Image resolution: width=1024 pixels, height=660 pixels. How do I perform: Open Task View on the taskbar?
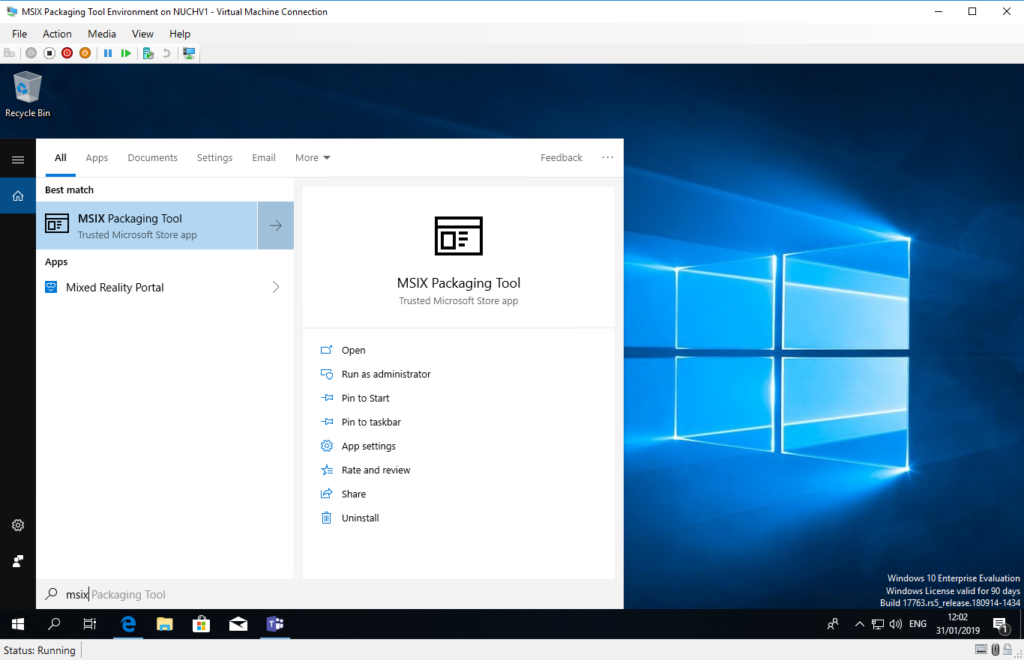coord(90,624)
